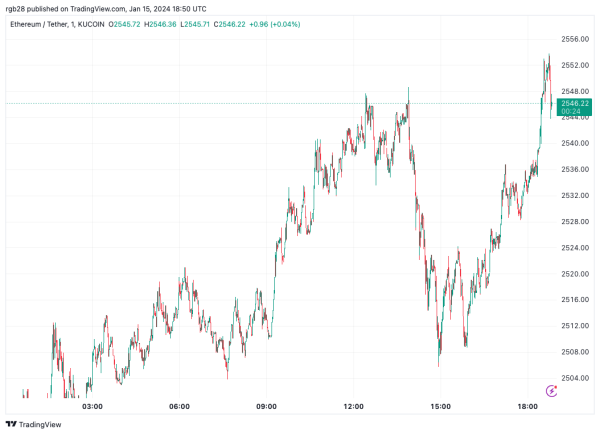Click the TradingView logo icon
Viewport: 600px width, 434px height.
(x=11, y=424)
